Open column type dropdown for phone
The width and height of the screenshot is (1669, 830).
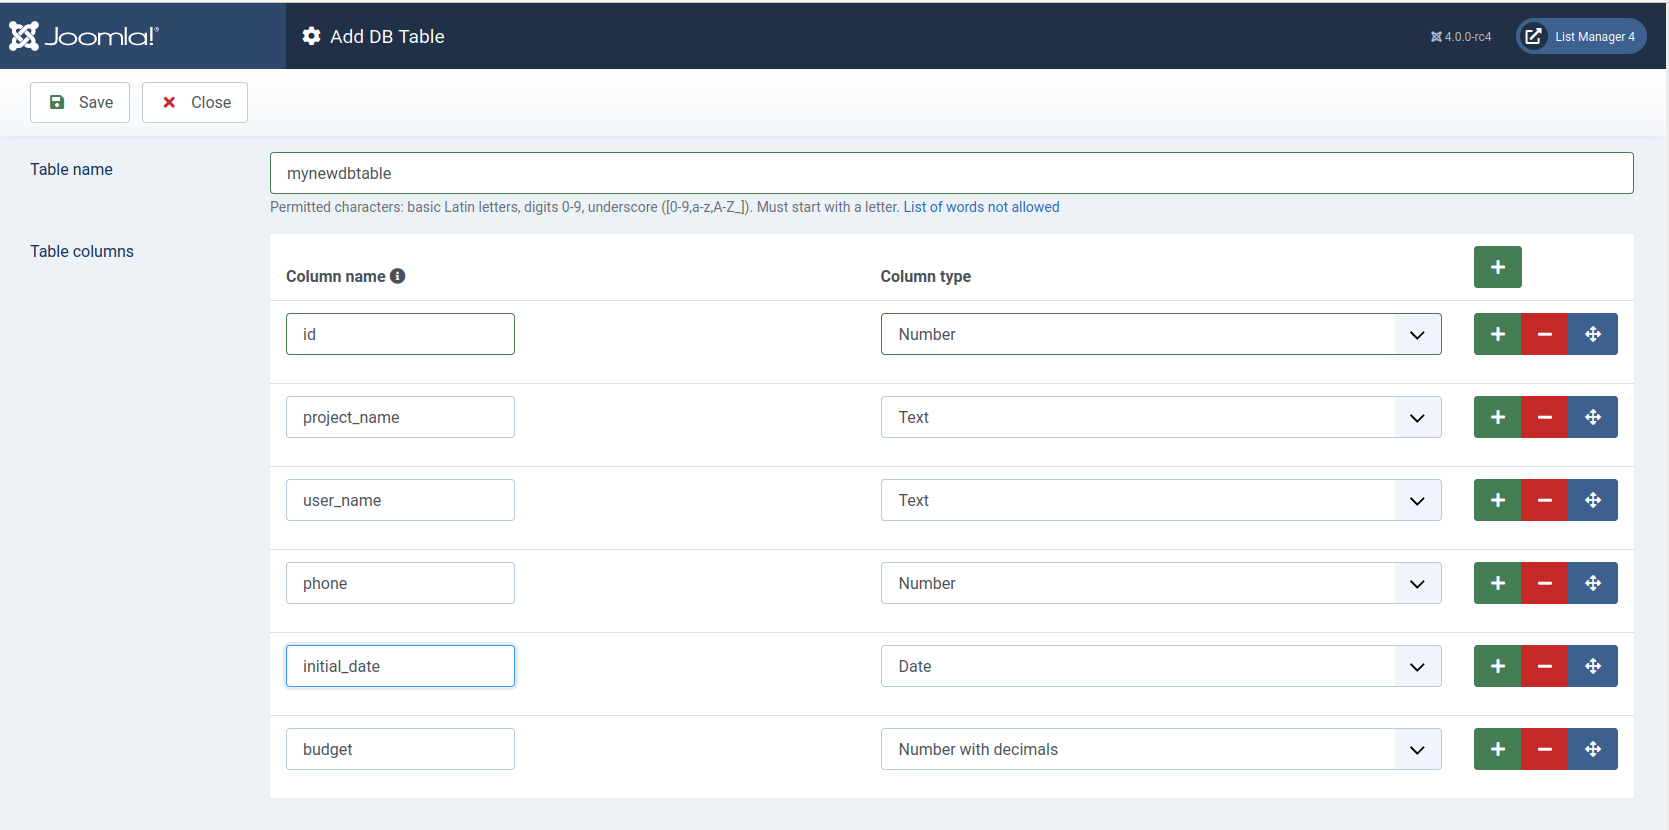[x=1161, y=583]
